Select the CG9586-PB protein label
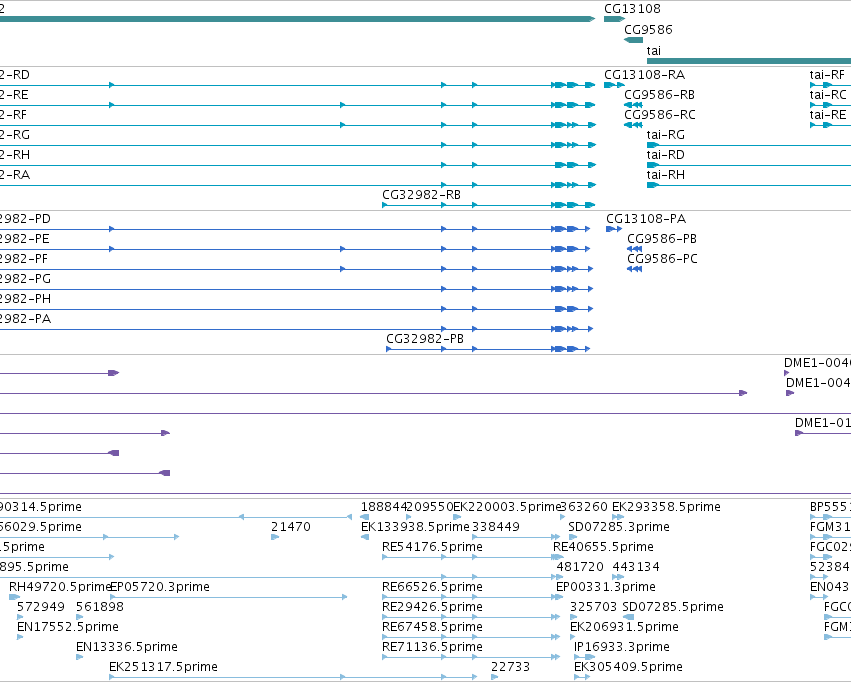Image resolution: width=851 pixels, height=682 pixels. click(x=662, y=239)
